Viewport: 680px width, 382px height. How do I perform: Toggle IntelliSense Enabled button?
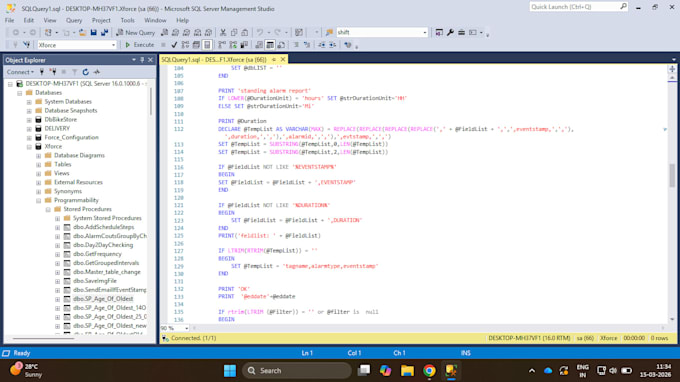(x=207, y=45)
